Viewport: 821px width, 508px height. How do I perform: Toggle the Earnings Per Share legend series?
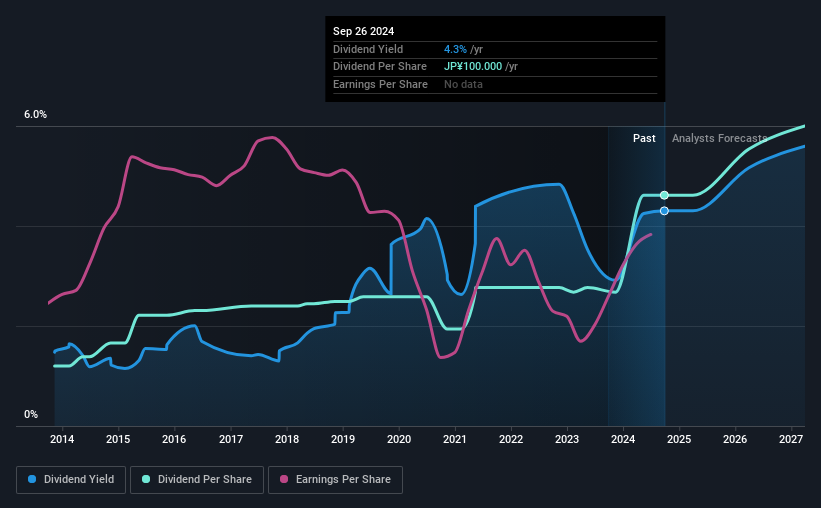point(336,480)
